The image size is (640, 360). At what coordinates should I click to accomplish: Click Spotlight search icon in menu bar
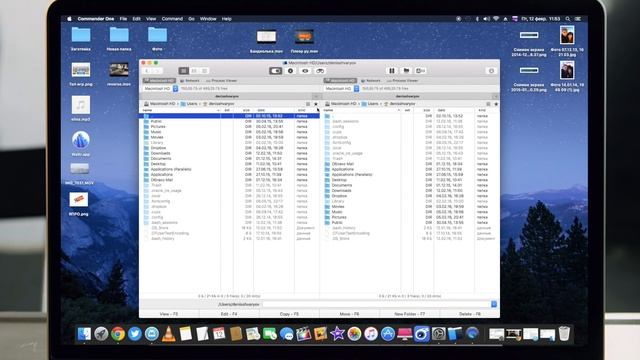click(x=568, y=19)
